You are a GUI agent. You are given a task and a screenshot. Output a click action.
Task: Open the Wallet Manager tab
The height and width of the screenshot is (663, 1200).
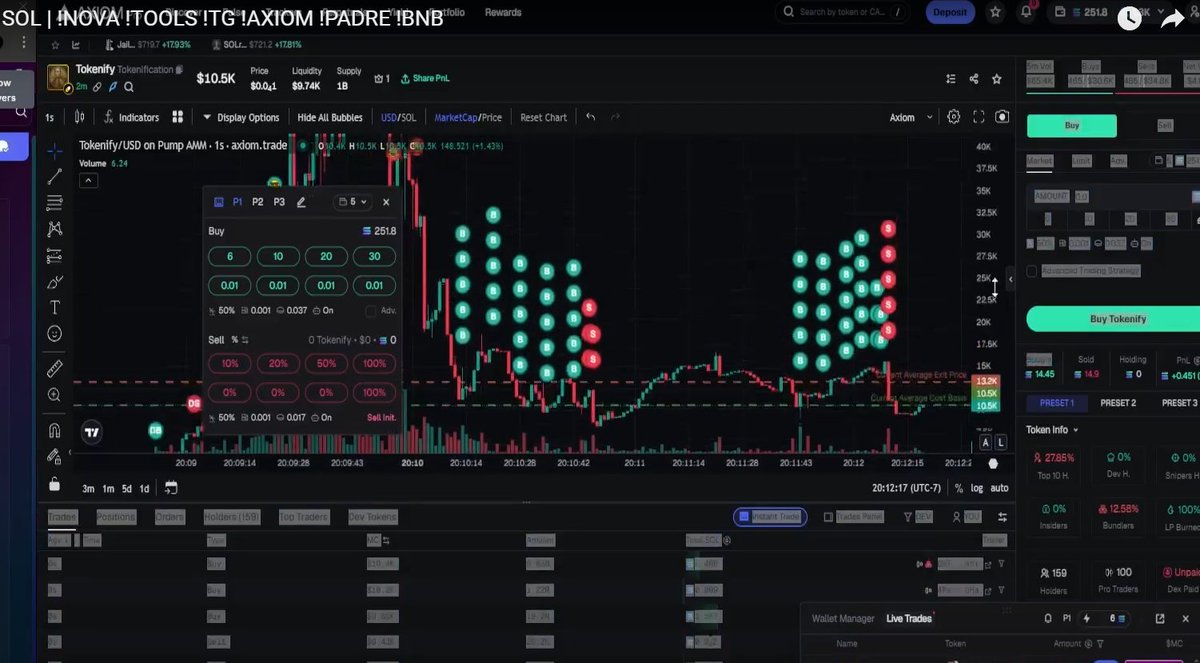click(843, 619)
